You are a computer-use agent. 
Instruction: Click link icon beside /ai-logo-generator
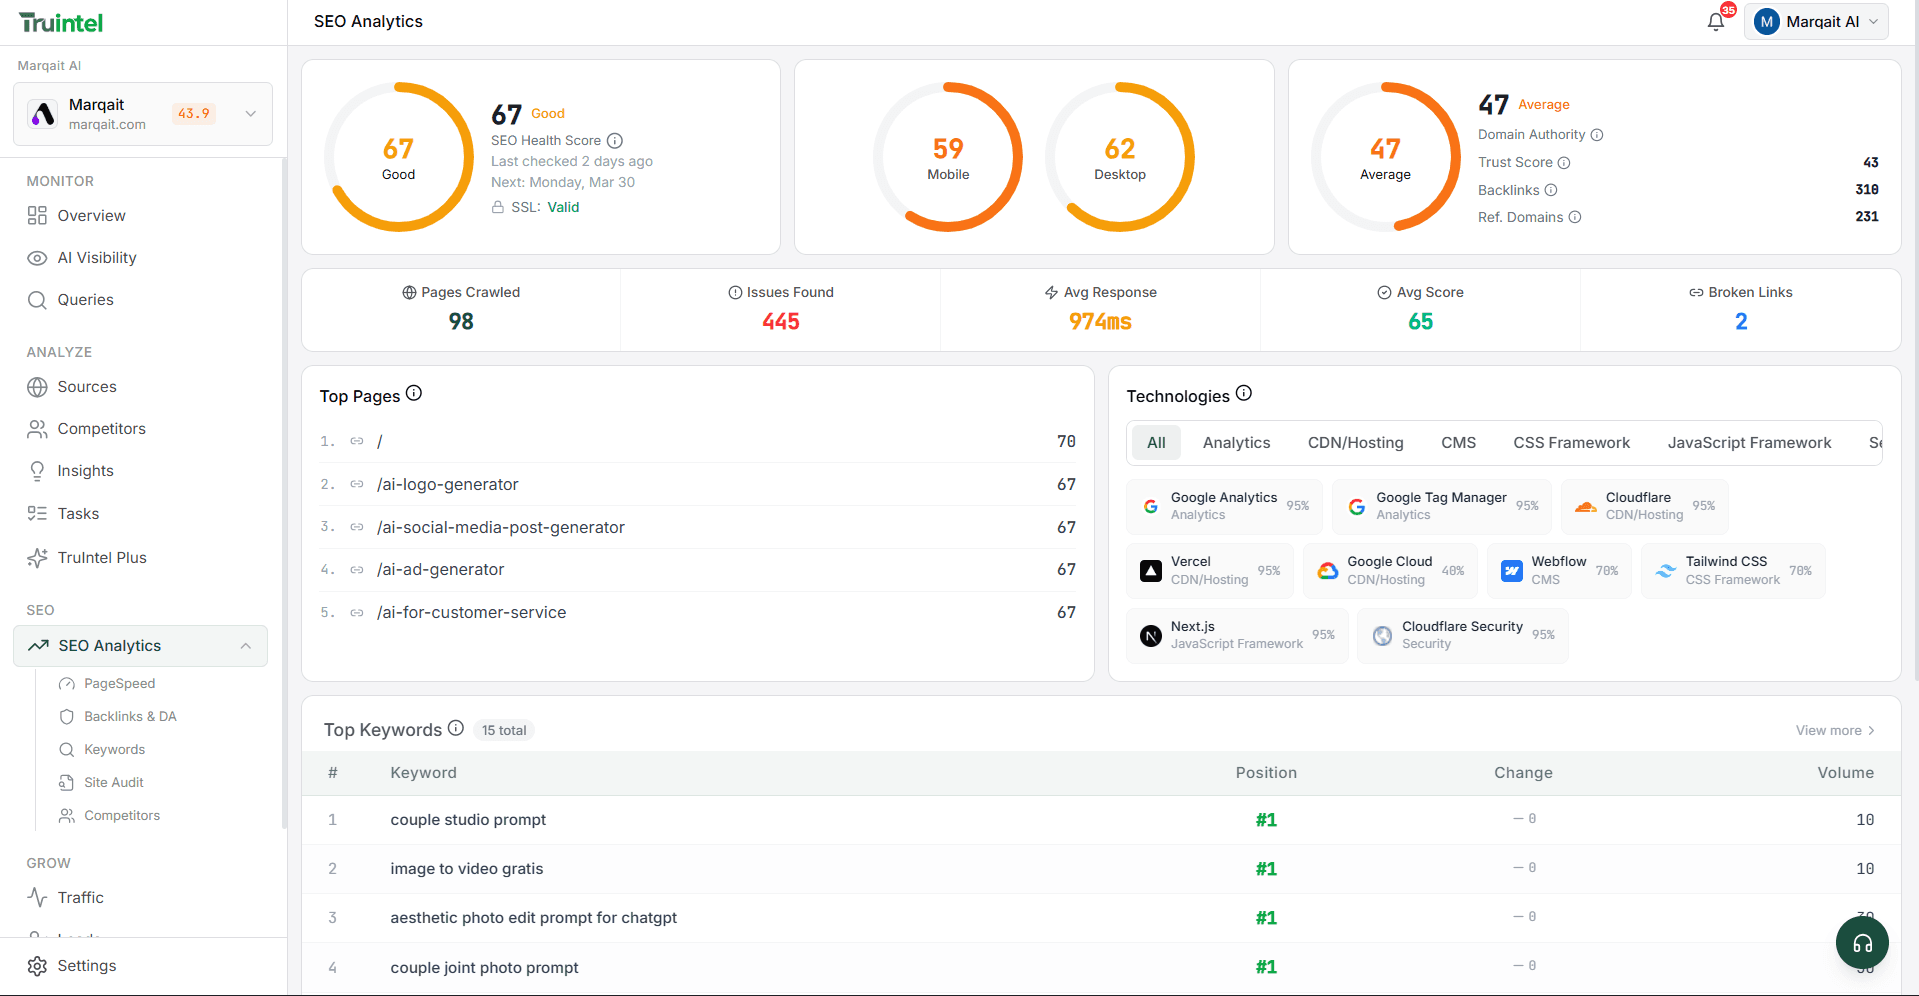357,484
